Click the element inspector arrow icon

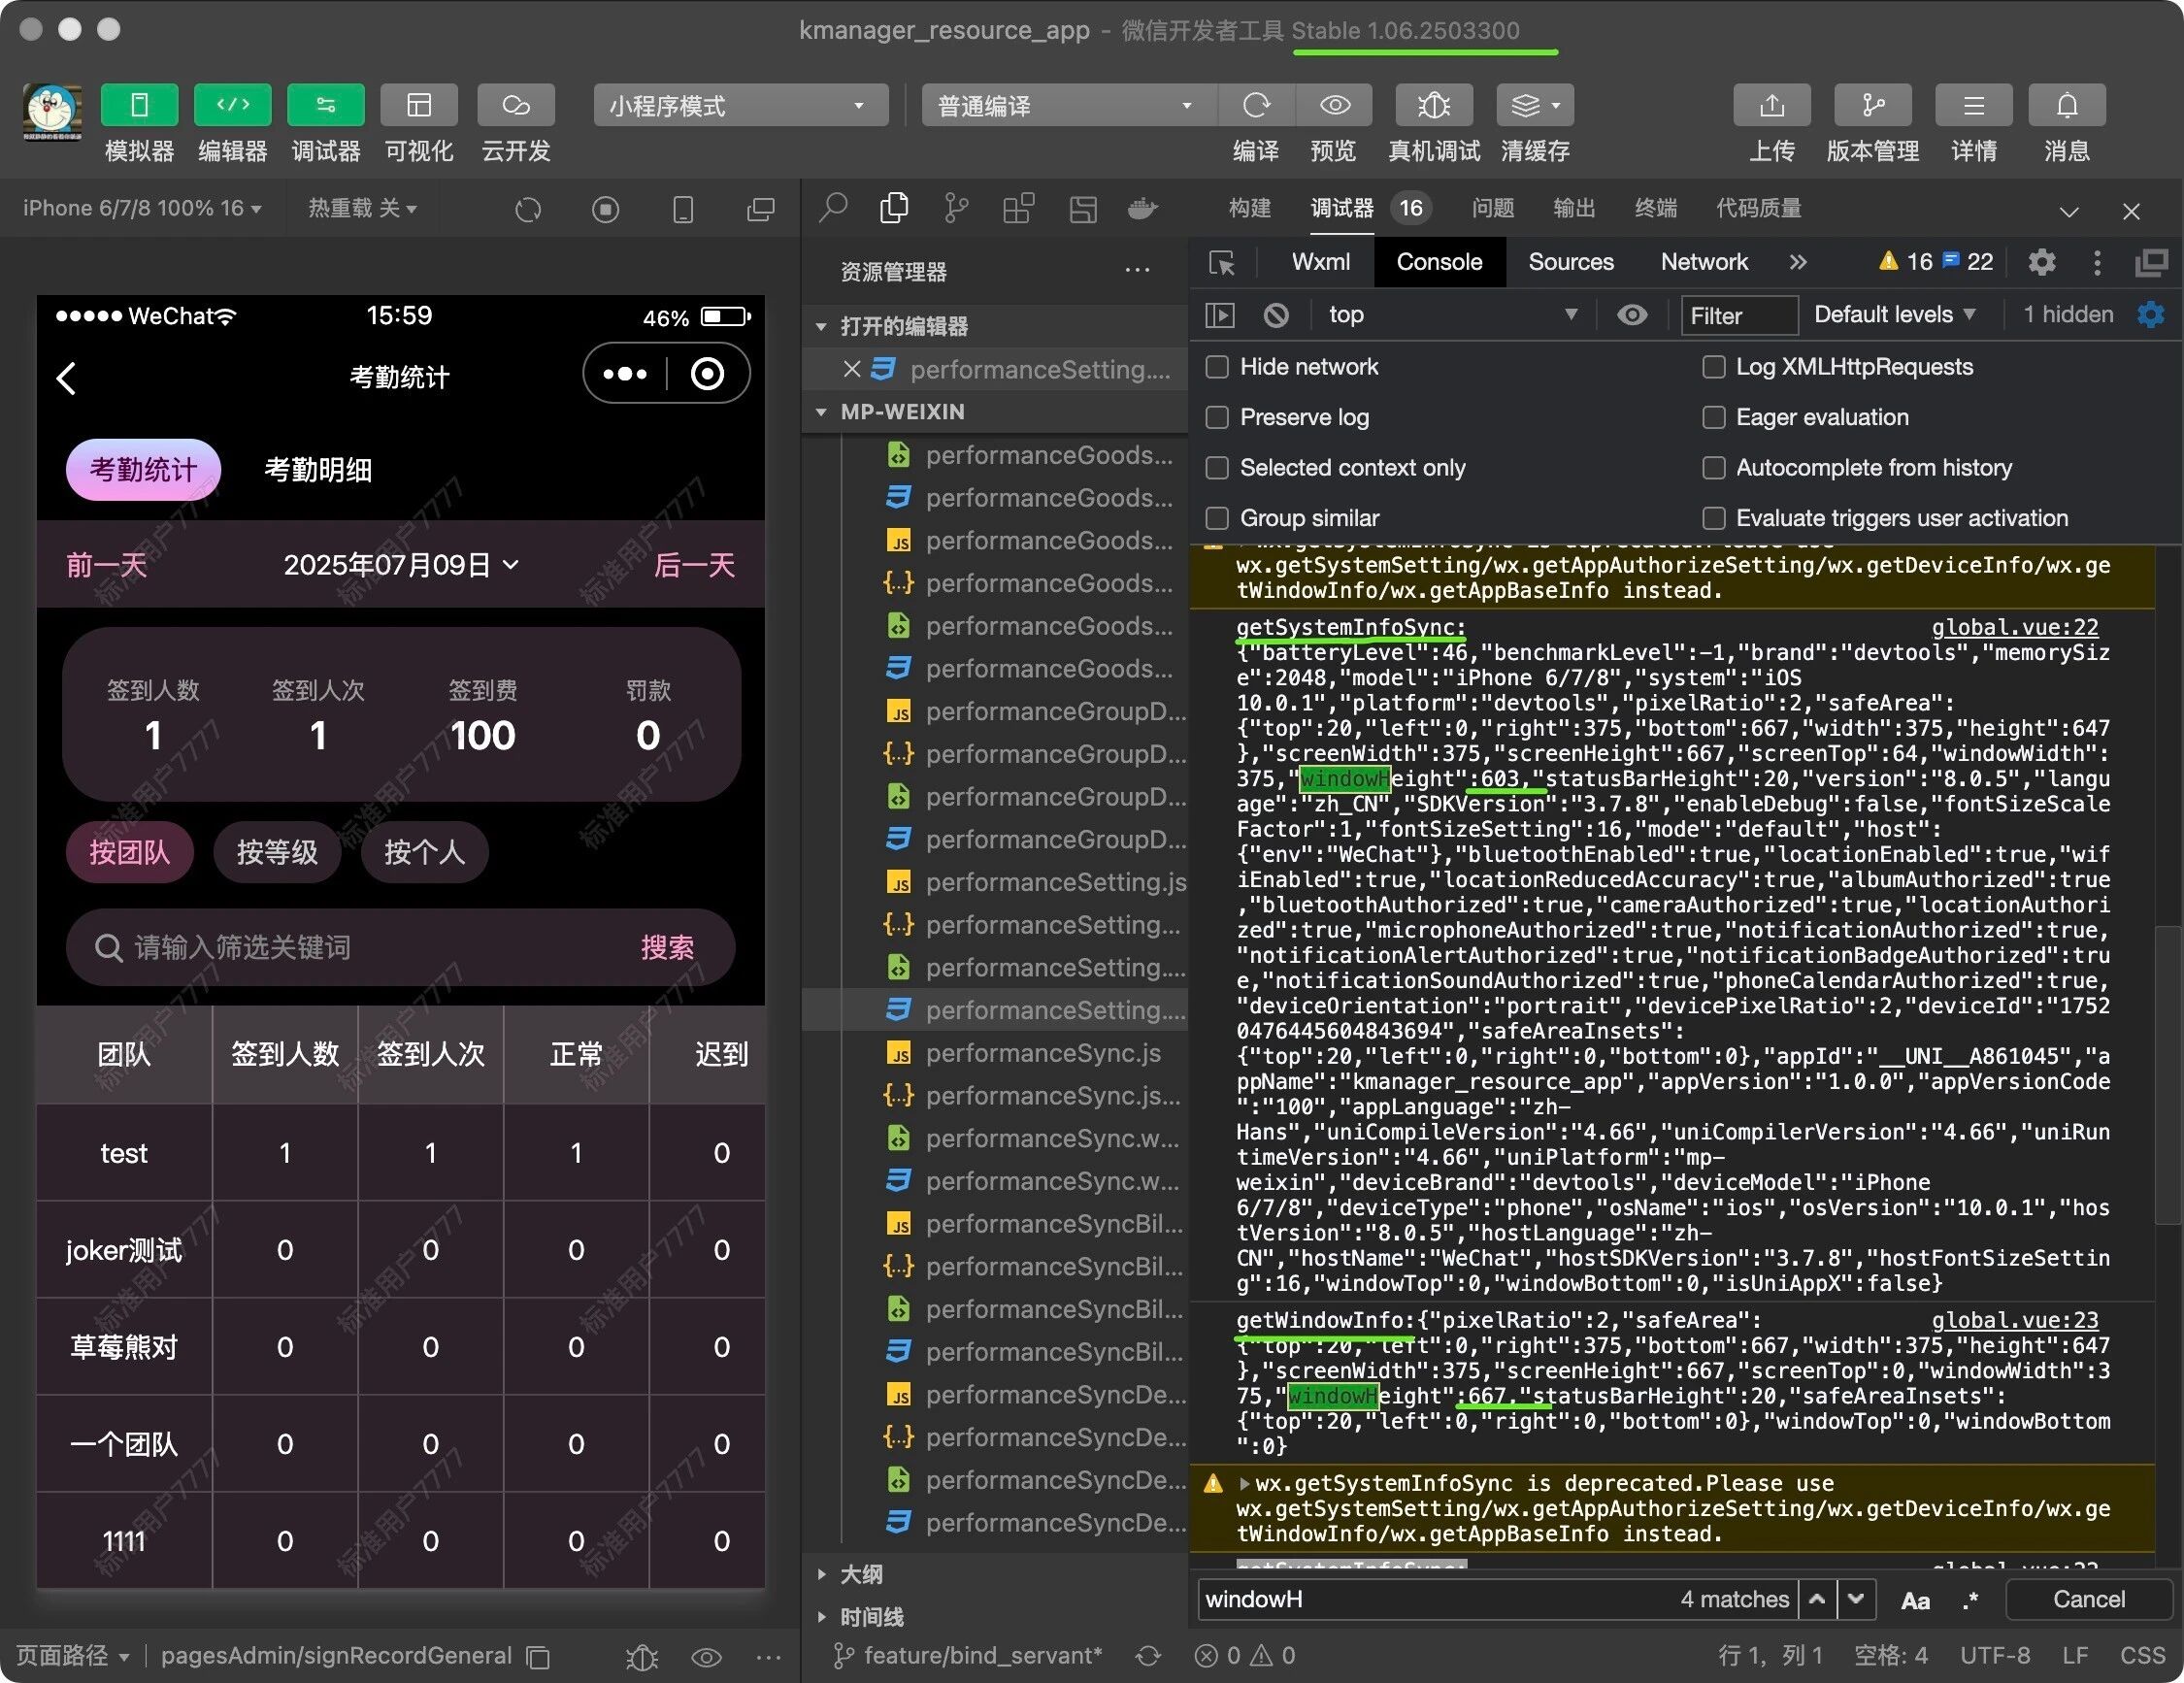[x=1222, y=262]
